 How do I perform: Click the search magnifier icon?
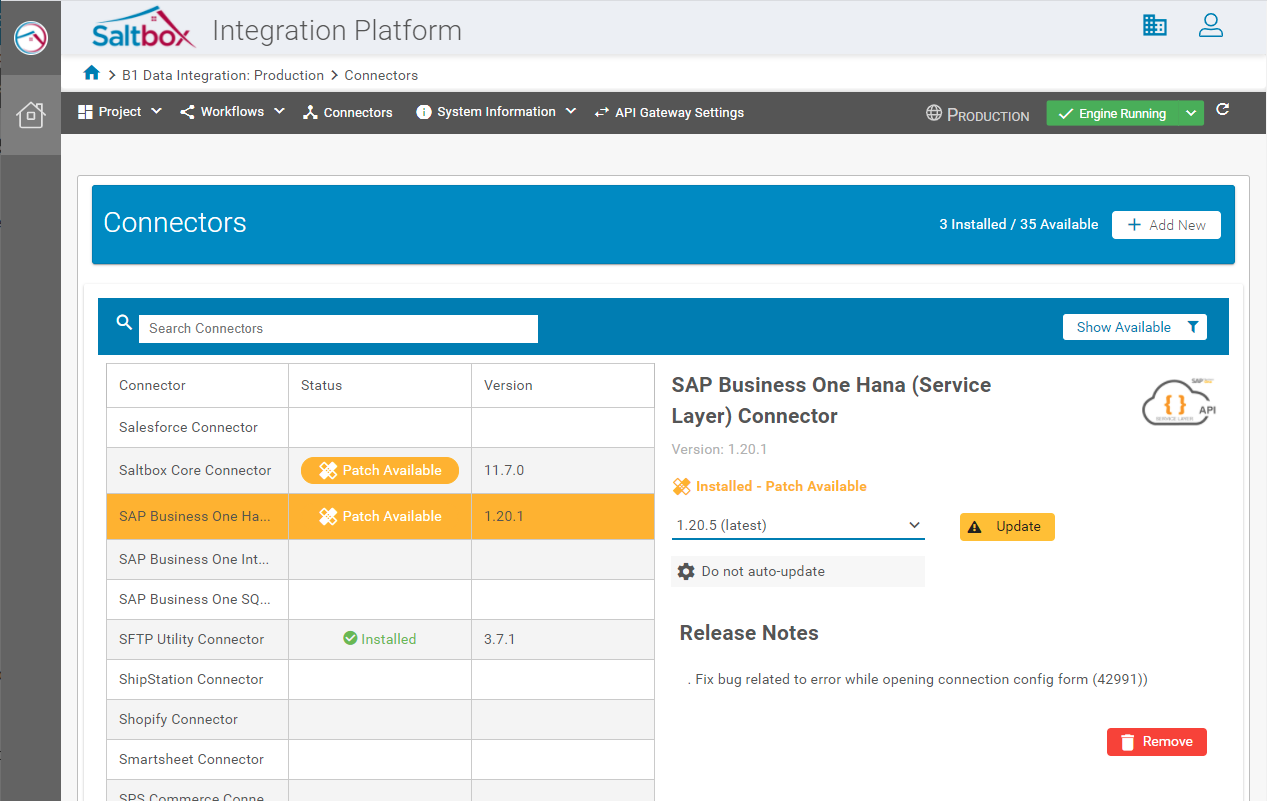click(x=124, y=322)
